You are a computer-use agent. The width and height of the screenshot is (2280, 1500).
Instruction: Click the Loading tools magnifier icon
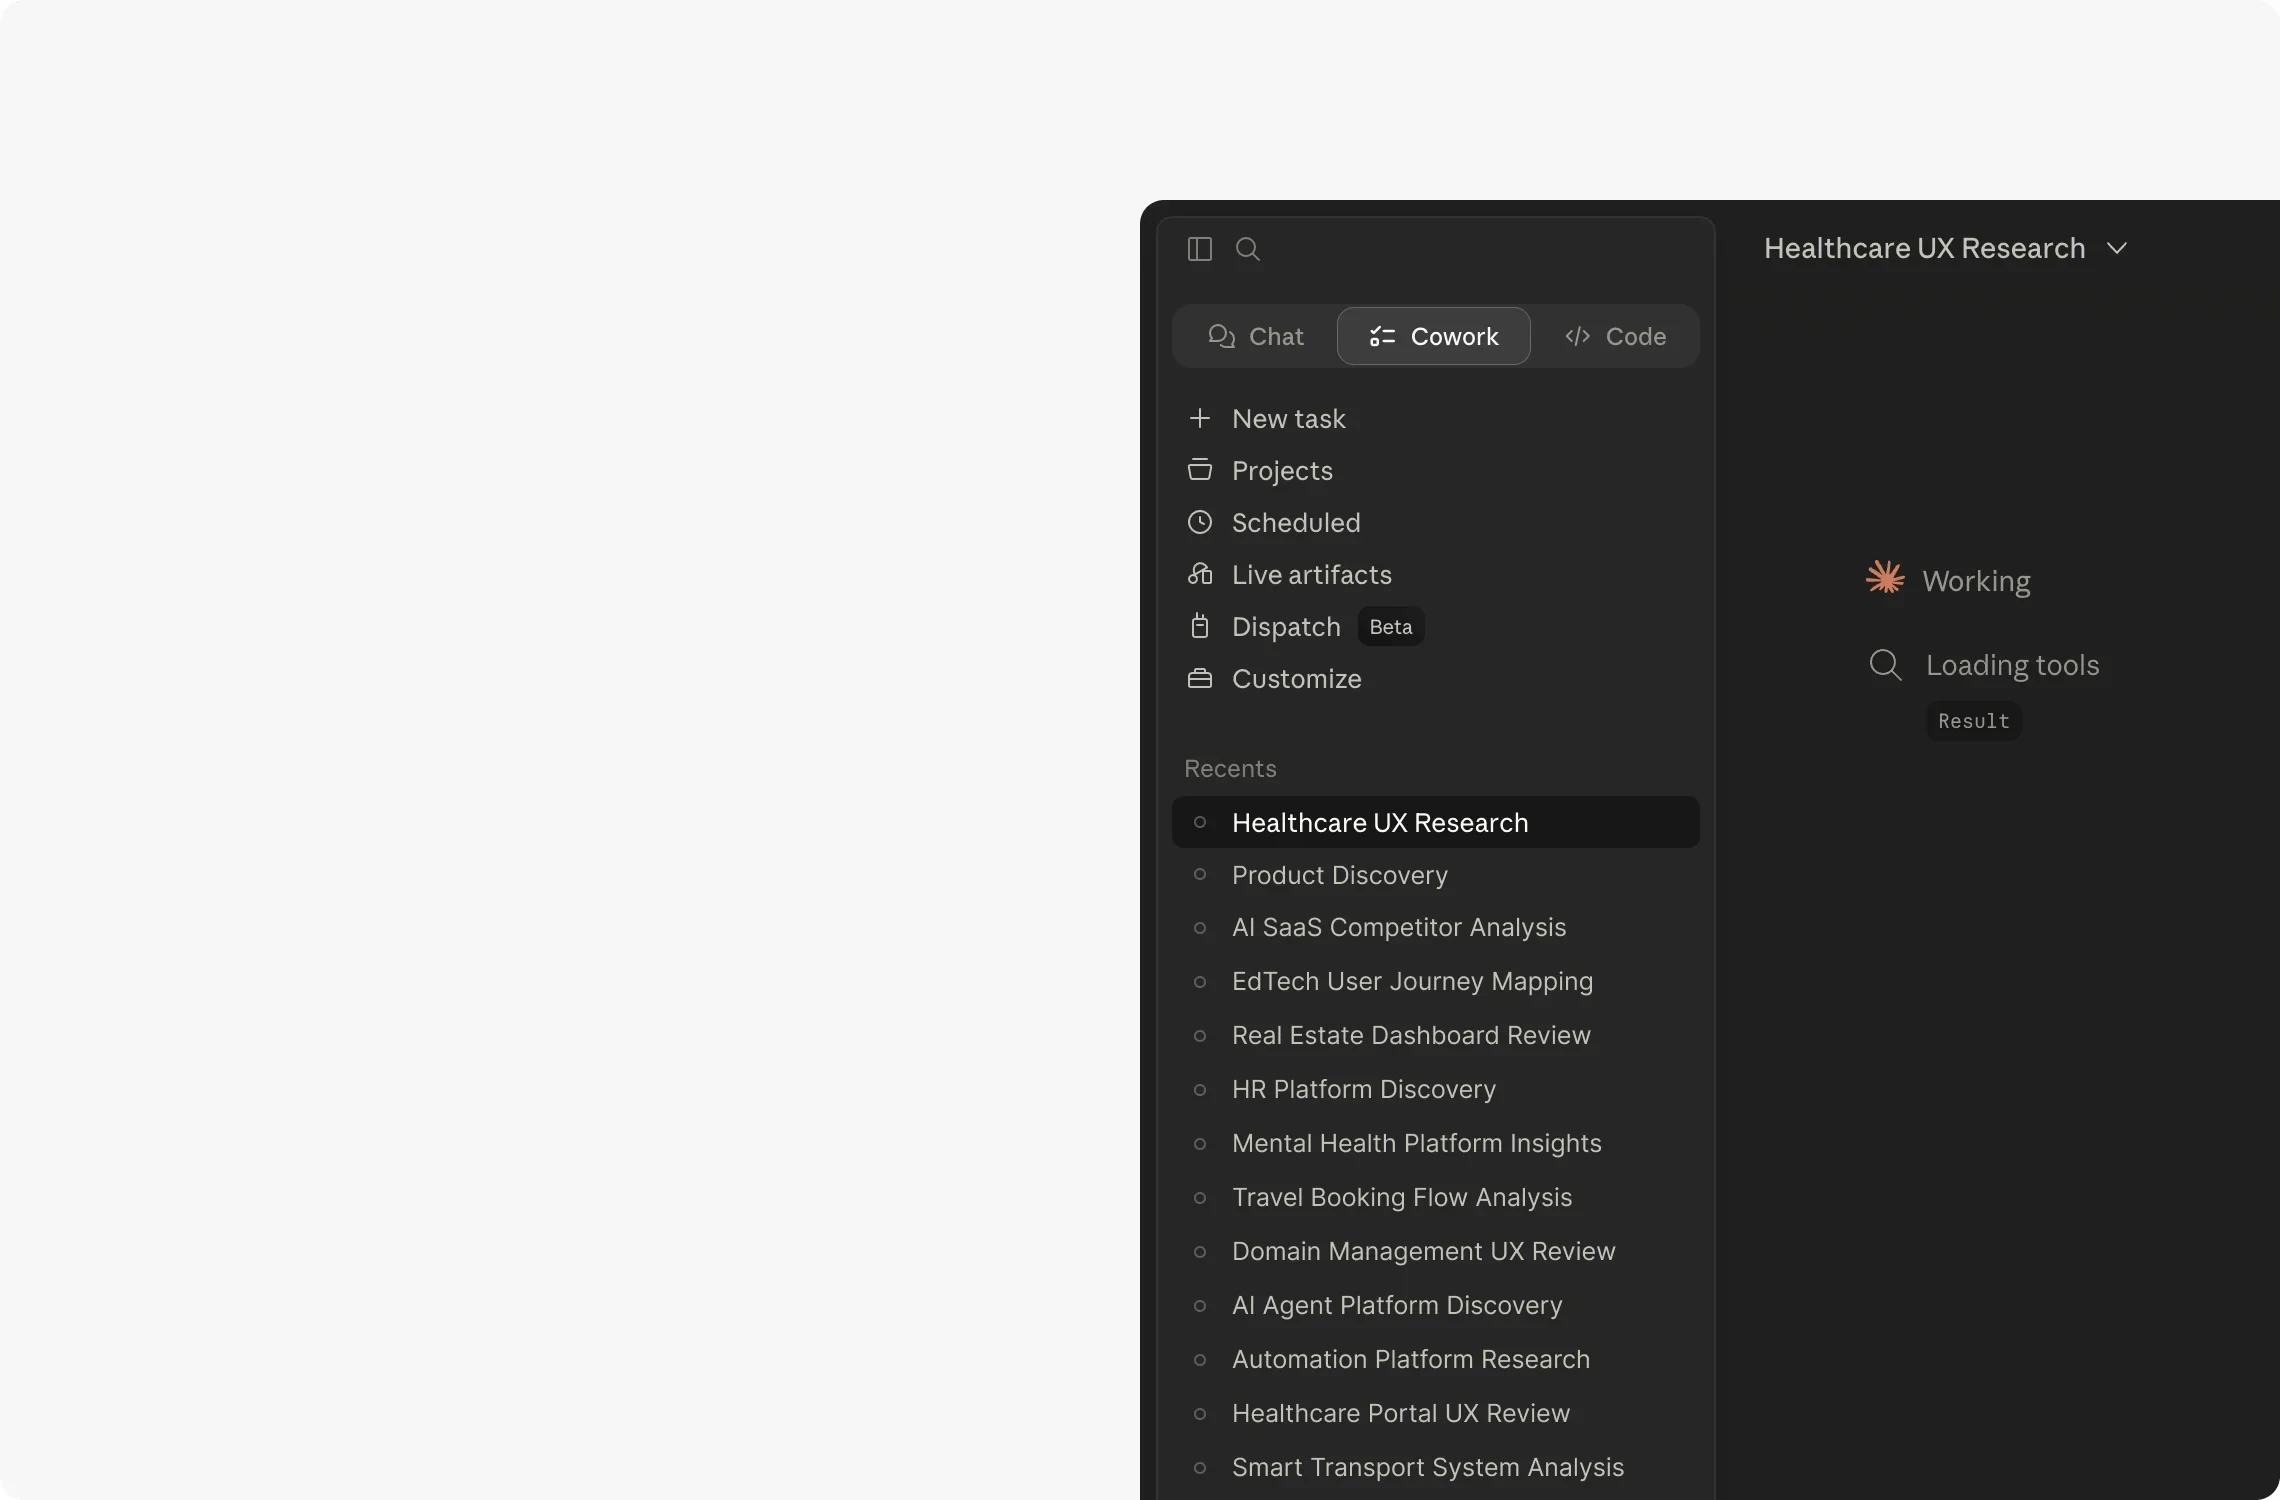click(x=1885, y=664)
